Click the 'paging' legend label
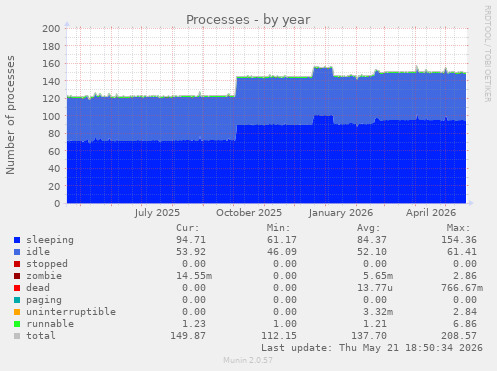The width and height of the screenshot is (497, 371). (44, 300)
